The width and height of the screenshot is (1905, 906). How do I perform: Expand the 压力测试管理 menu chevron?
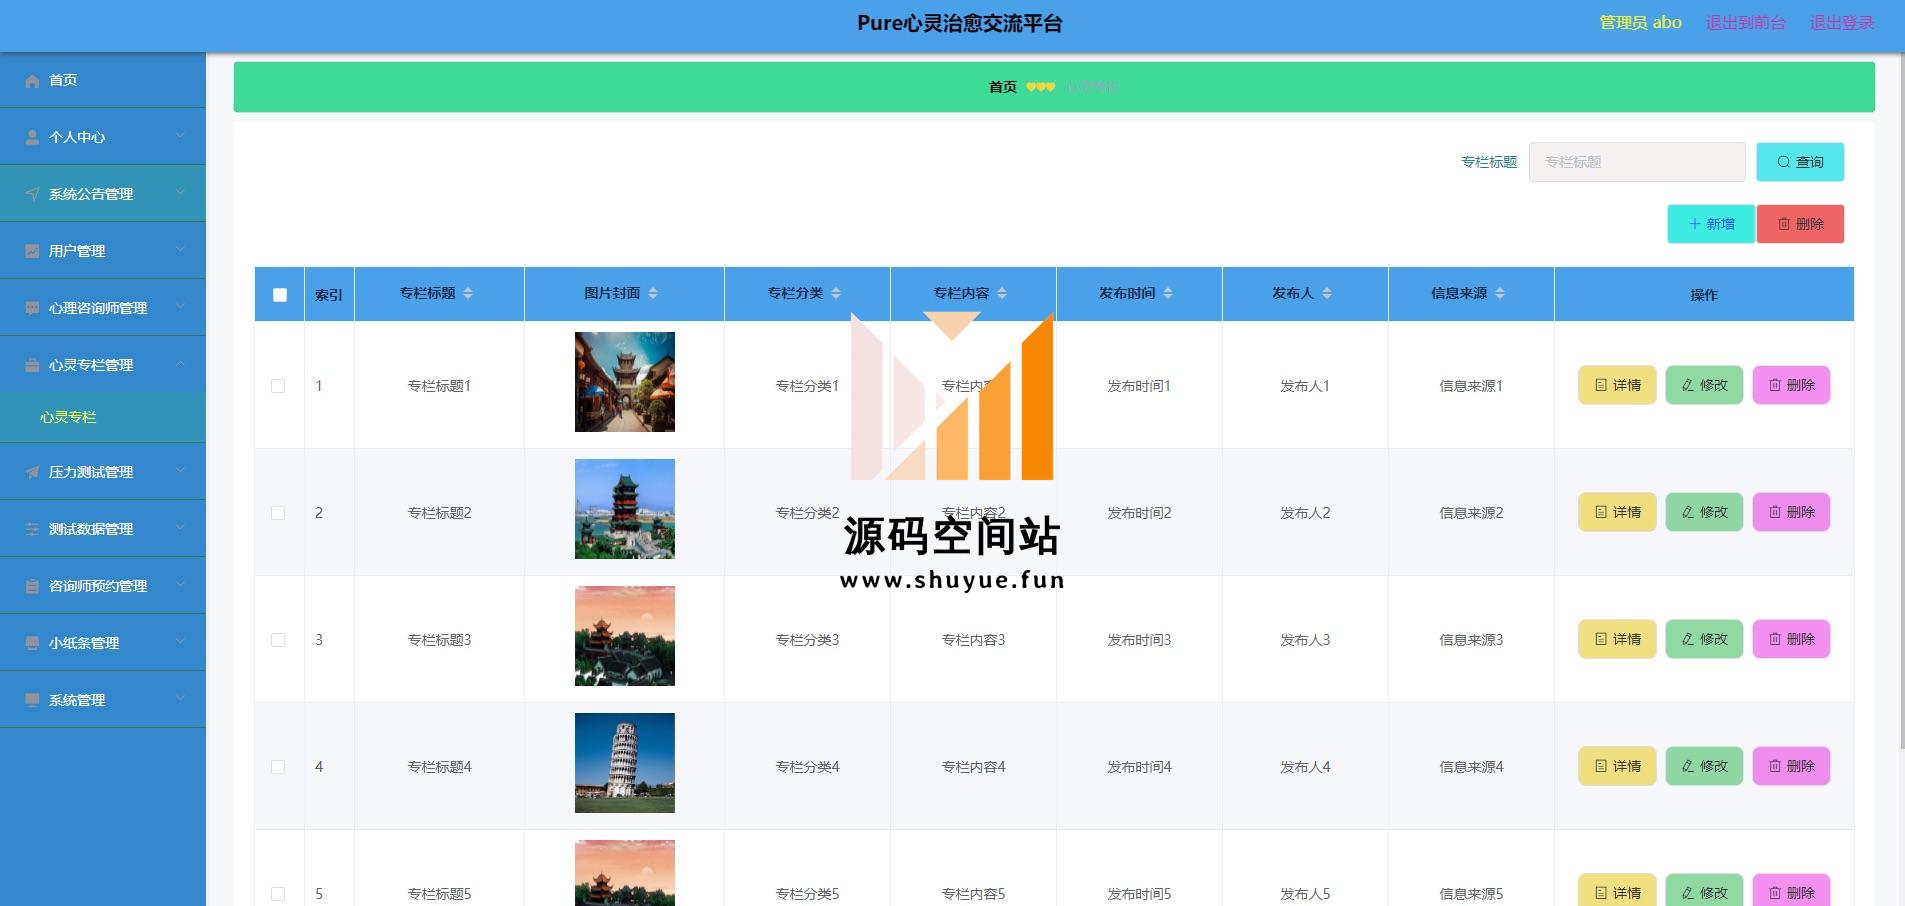tap(180, 470)
